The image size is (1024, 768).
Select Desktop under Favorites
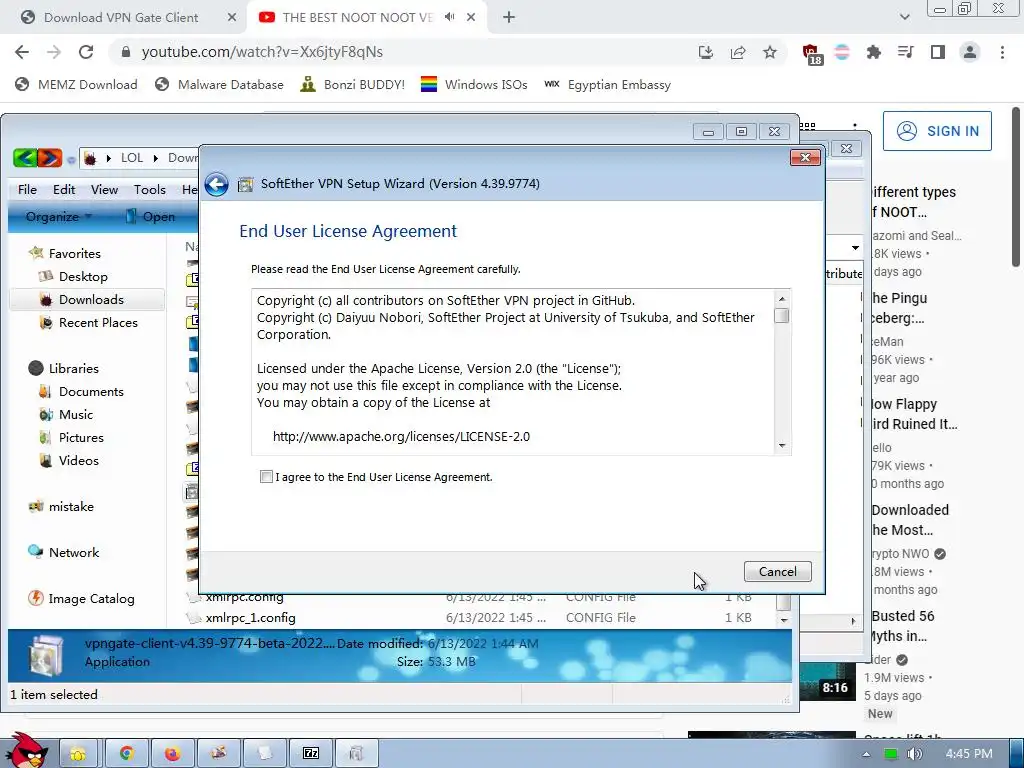coord(83,276)
